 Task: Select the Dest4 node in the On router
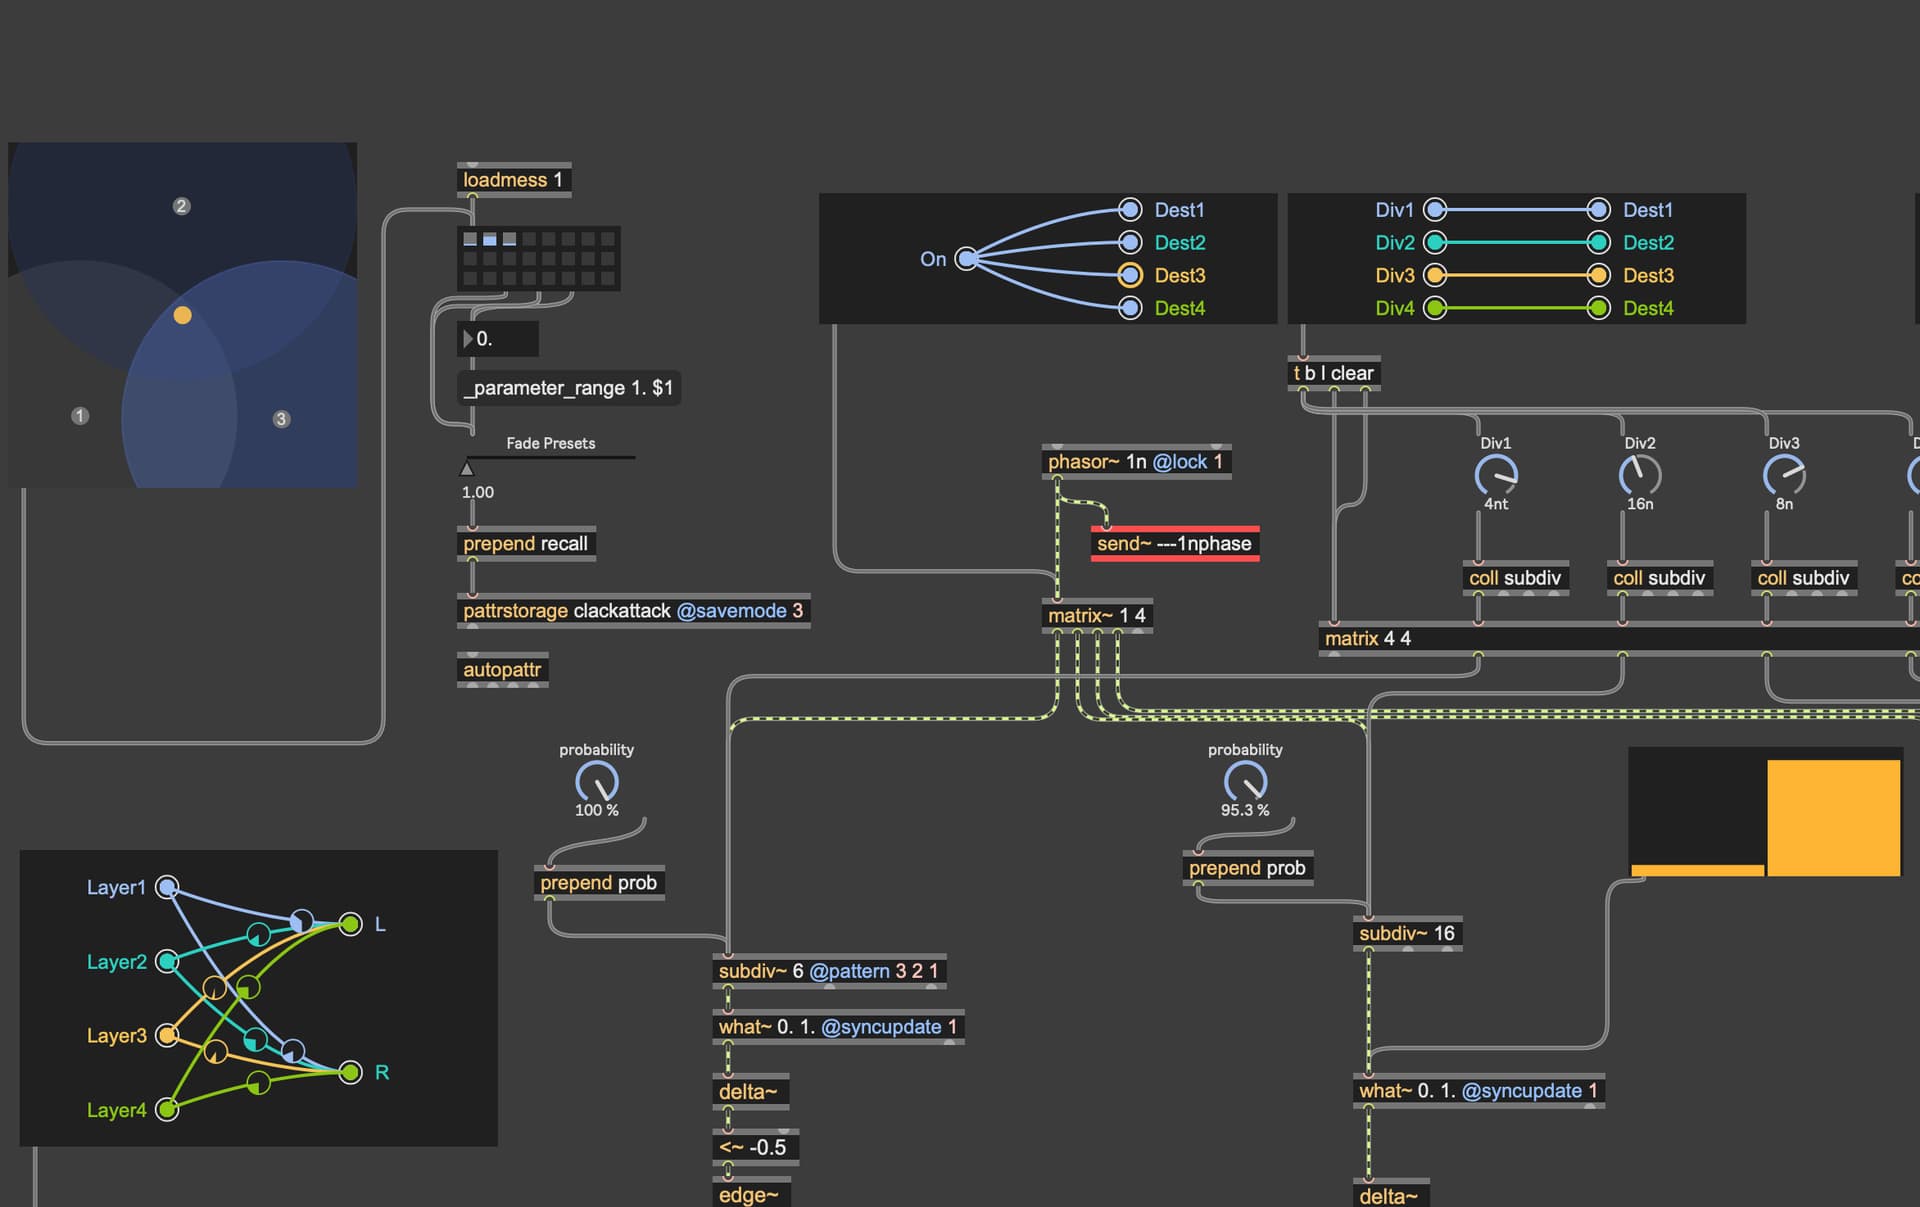pos(1130,308)
